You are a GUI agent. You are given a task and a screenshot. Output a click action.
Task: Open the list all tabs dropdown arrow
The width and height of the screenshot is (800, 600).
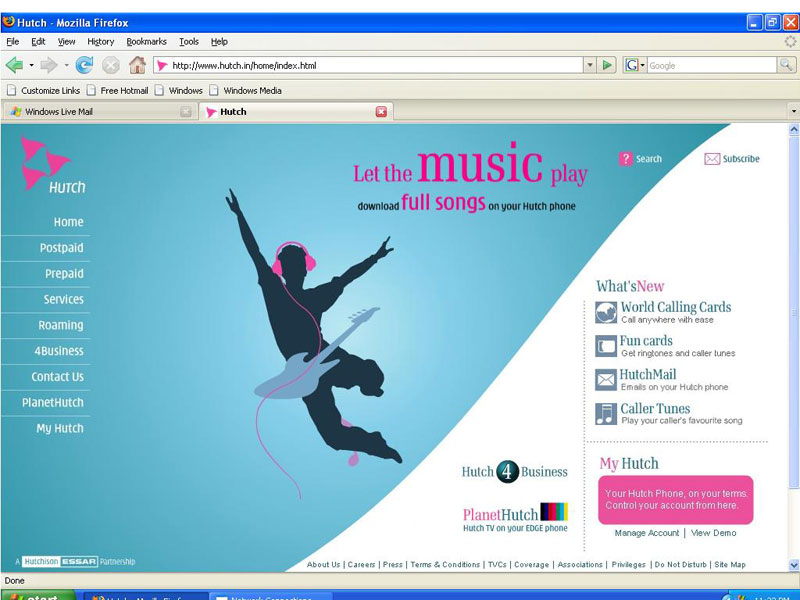pyautogui.click(x=793, y=111)
